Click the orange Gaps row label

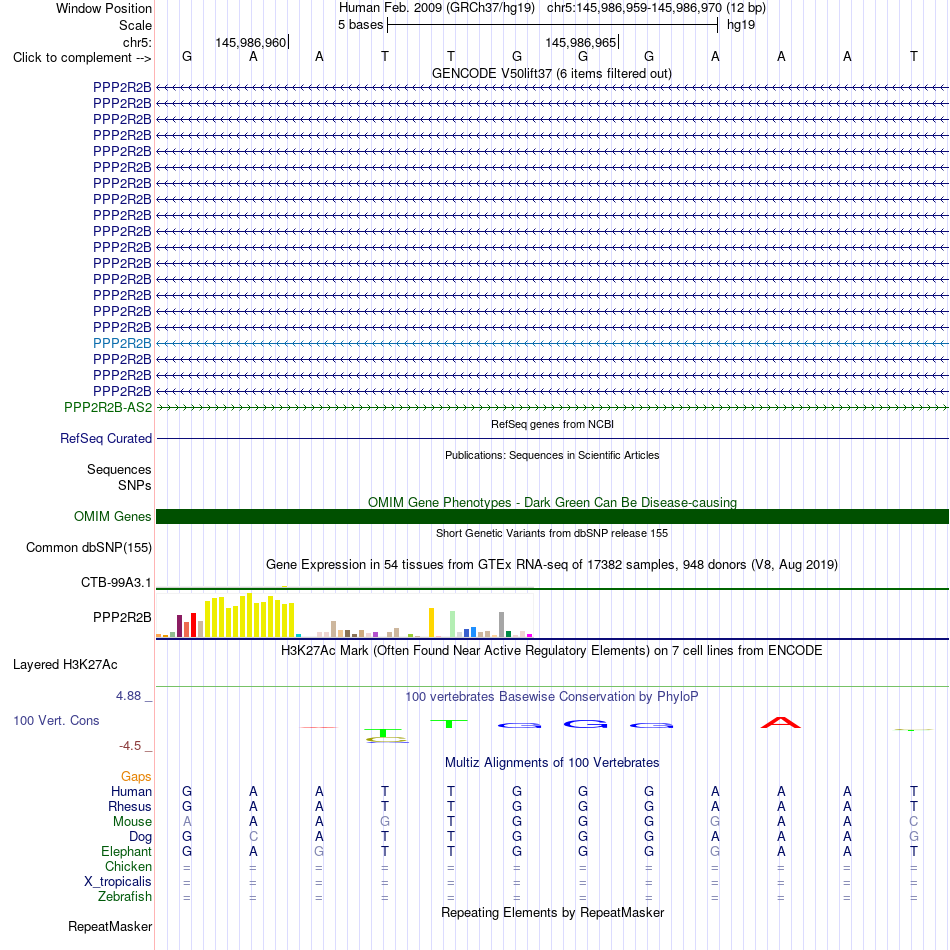(136, 777)
